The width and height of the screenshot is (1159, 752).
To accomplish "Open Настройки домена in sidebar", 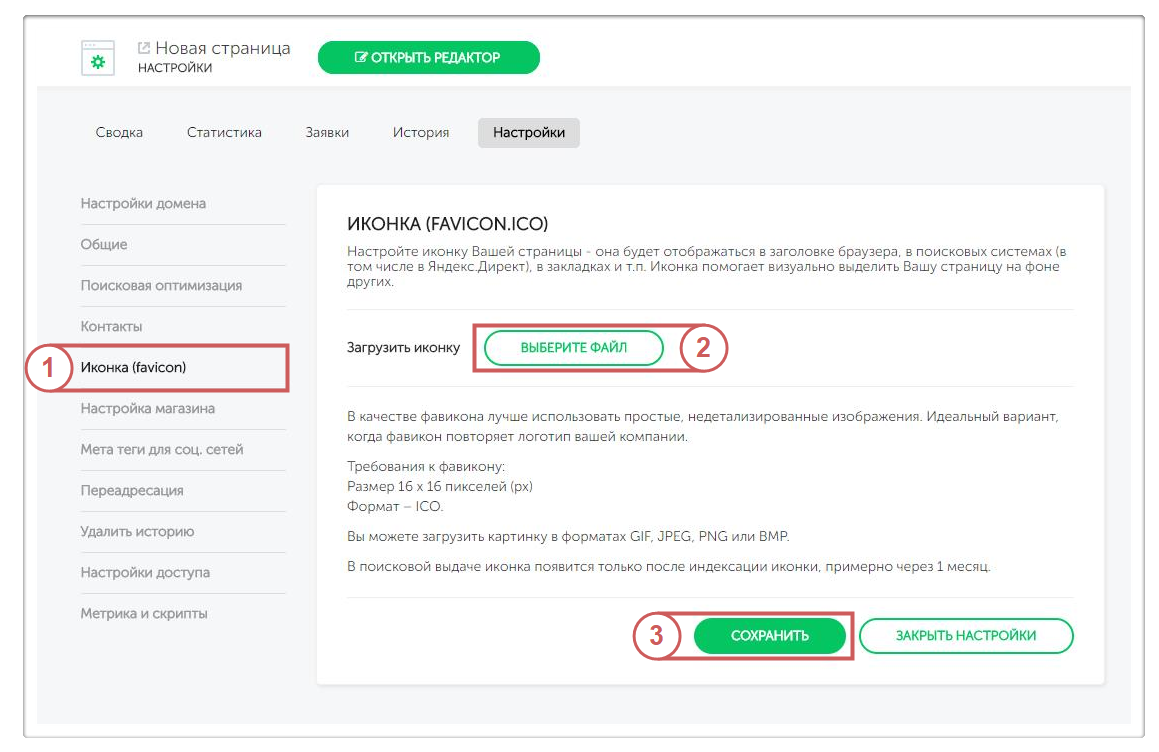I will (143, 203).
